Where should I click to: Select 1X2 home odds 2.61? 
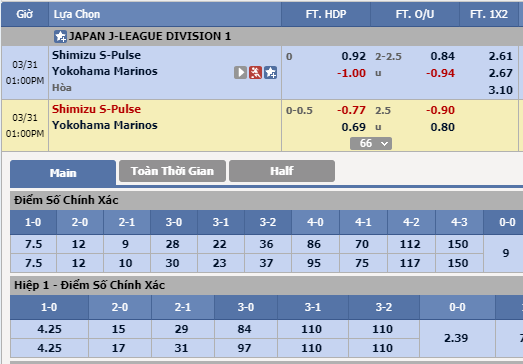pos(500,56)
